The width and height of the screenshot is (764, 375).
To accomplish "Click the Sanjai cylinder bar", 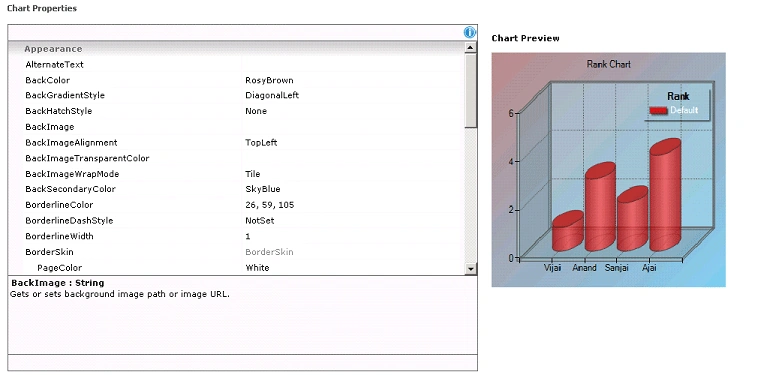I will pyautogui.click(x=632, y=219).
